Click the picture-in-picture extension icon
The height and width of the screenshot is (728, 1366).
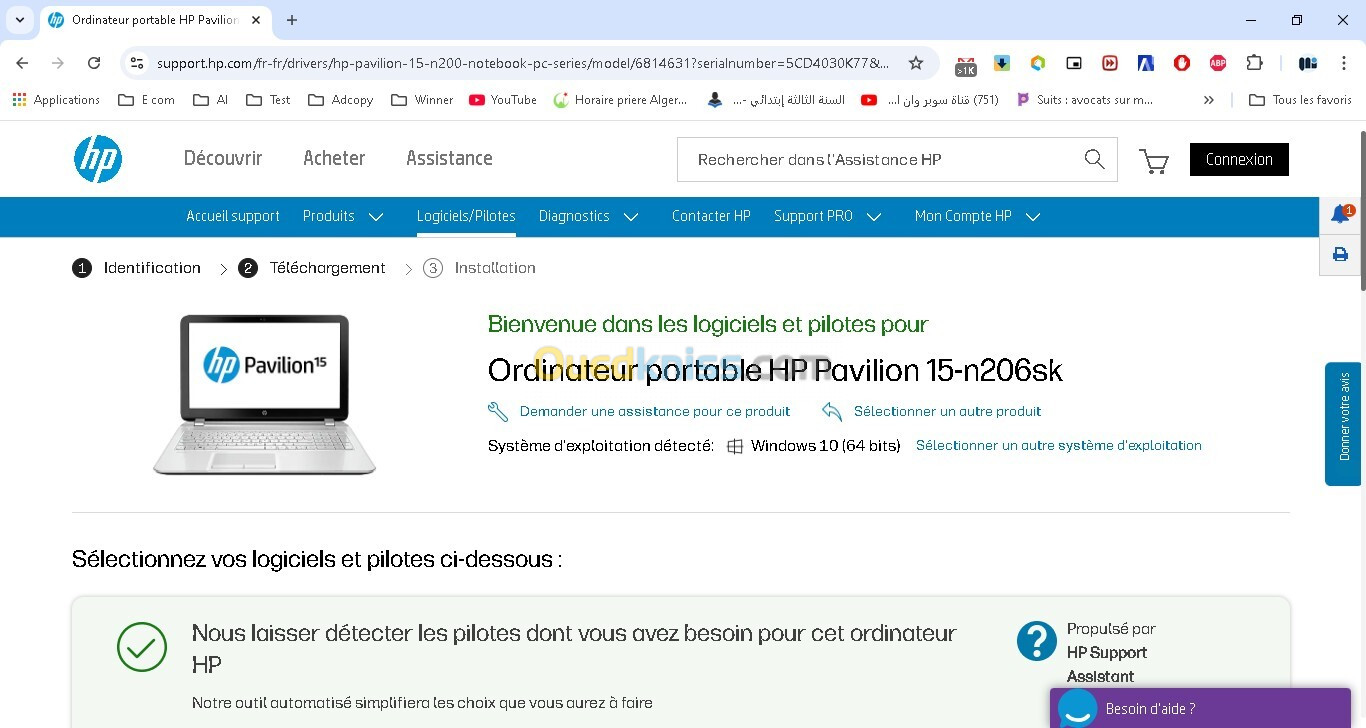coord(1074,63)
